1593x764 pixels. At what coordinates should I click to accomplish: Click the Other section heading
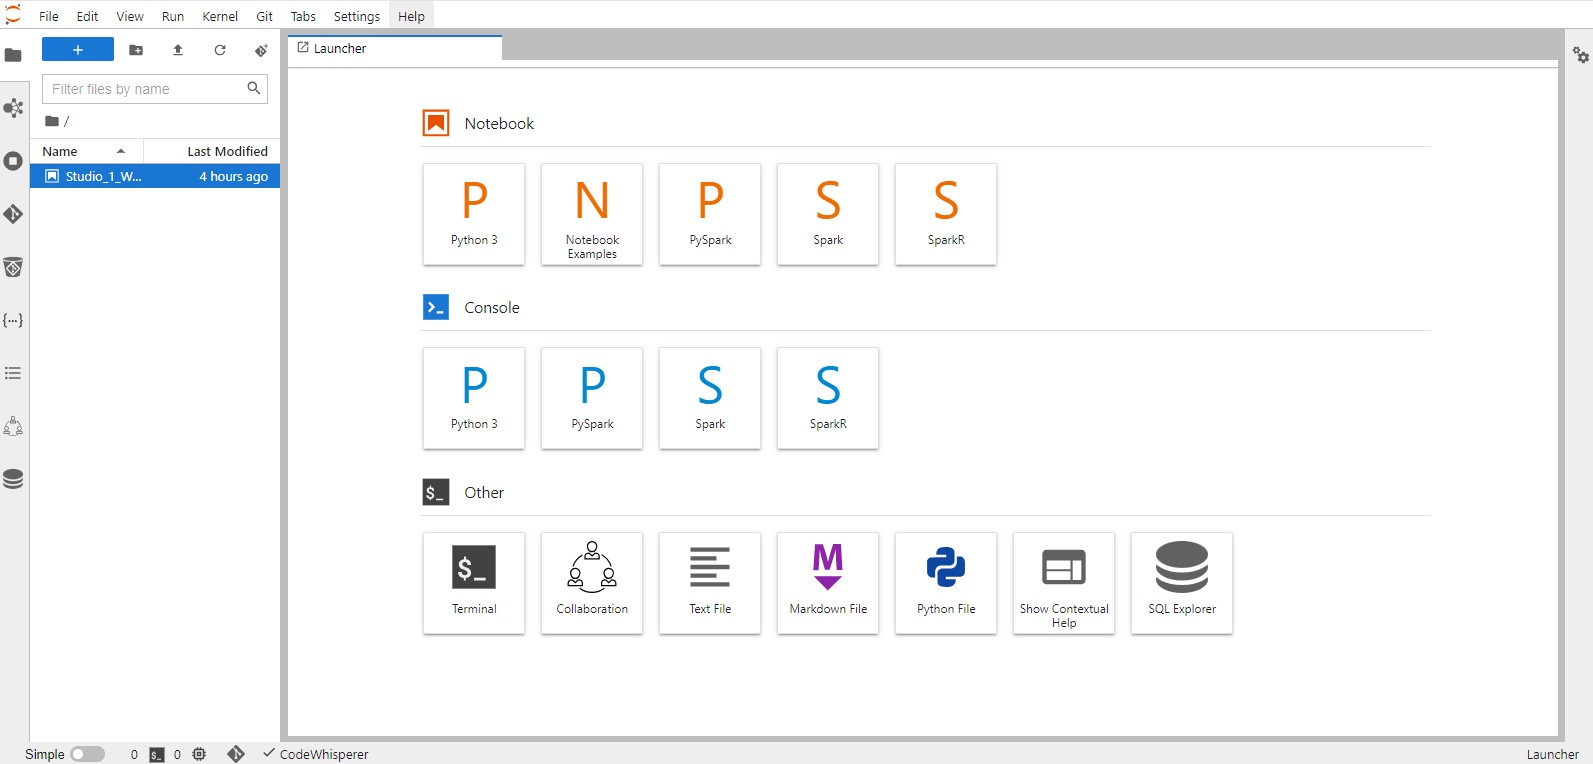(x=484, y=492)
